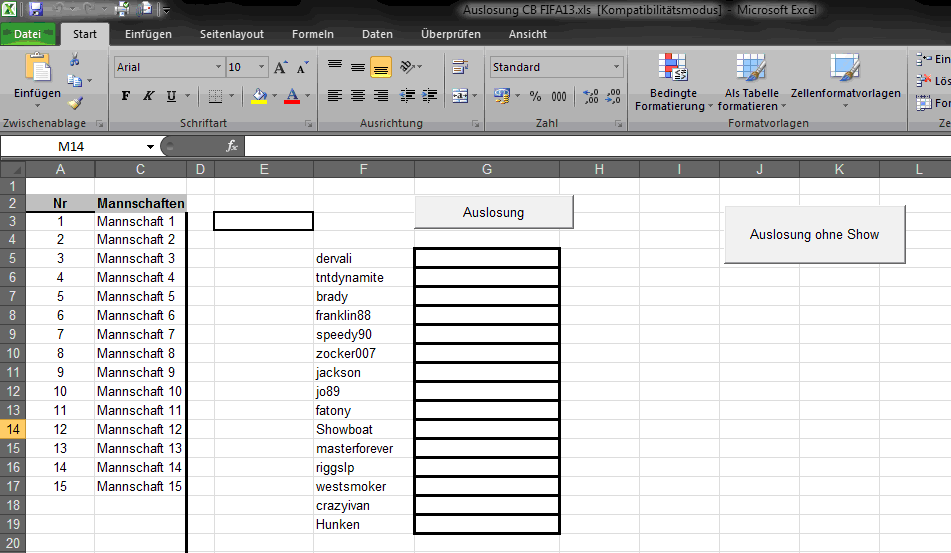Open the Datei tab
The width and height of the screenshot is (951, 553).
(x=28, y=34)
